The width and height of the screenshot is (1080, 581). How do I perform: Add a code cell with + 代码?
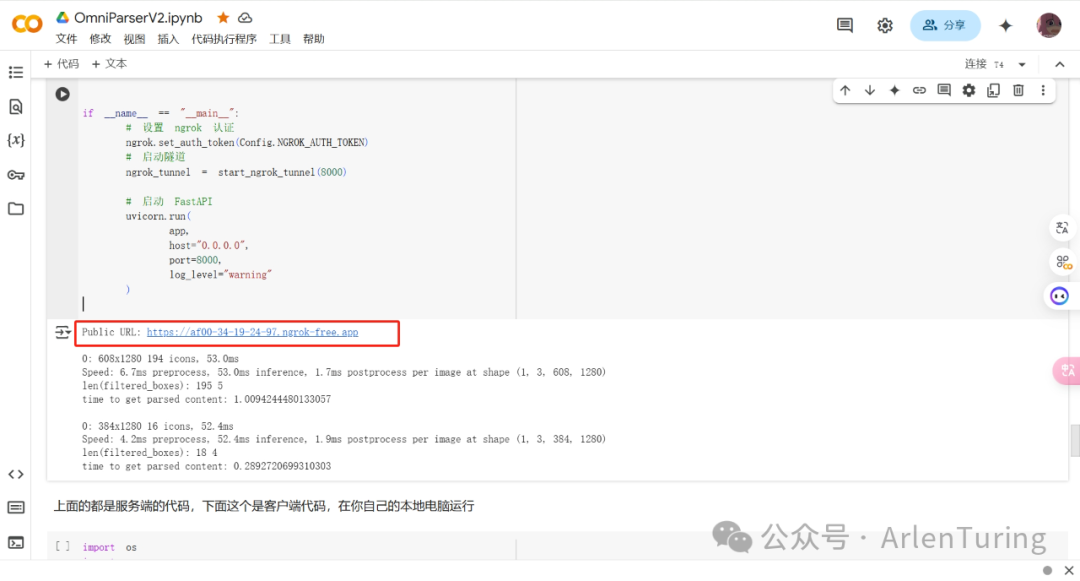61,64
